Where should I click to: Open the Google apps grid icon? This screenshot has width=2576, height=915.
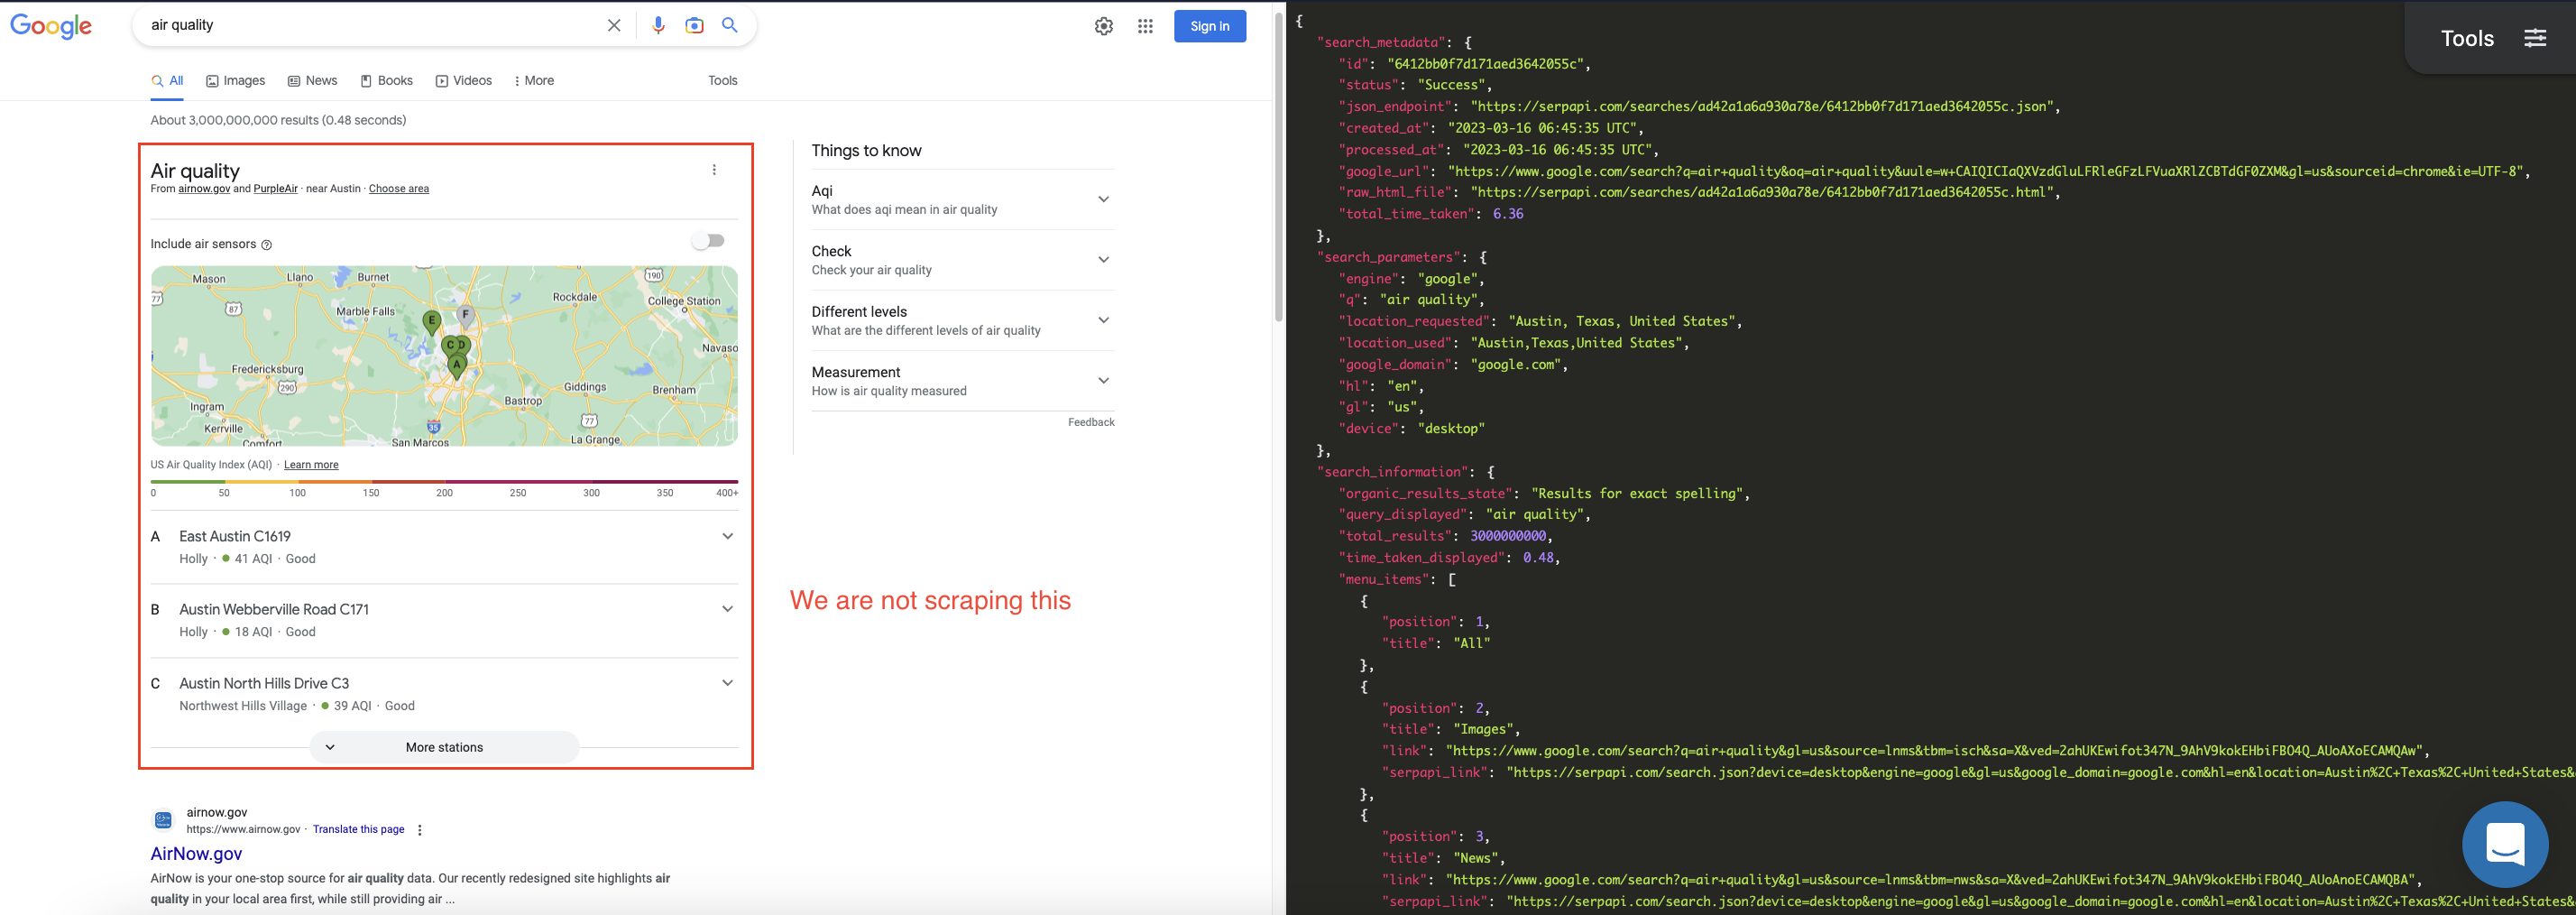click(x=1144, y=26)
